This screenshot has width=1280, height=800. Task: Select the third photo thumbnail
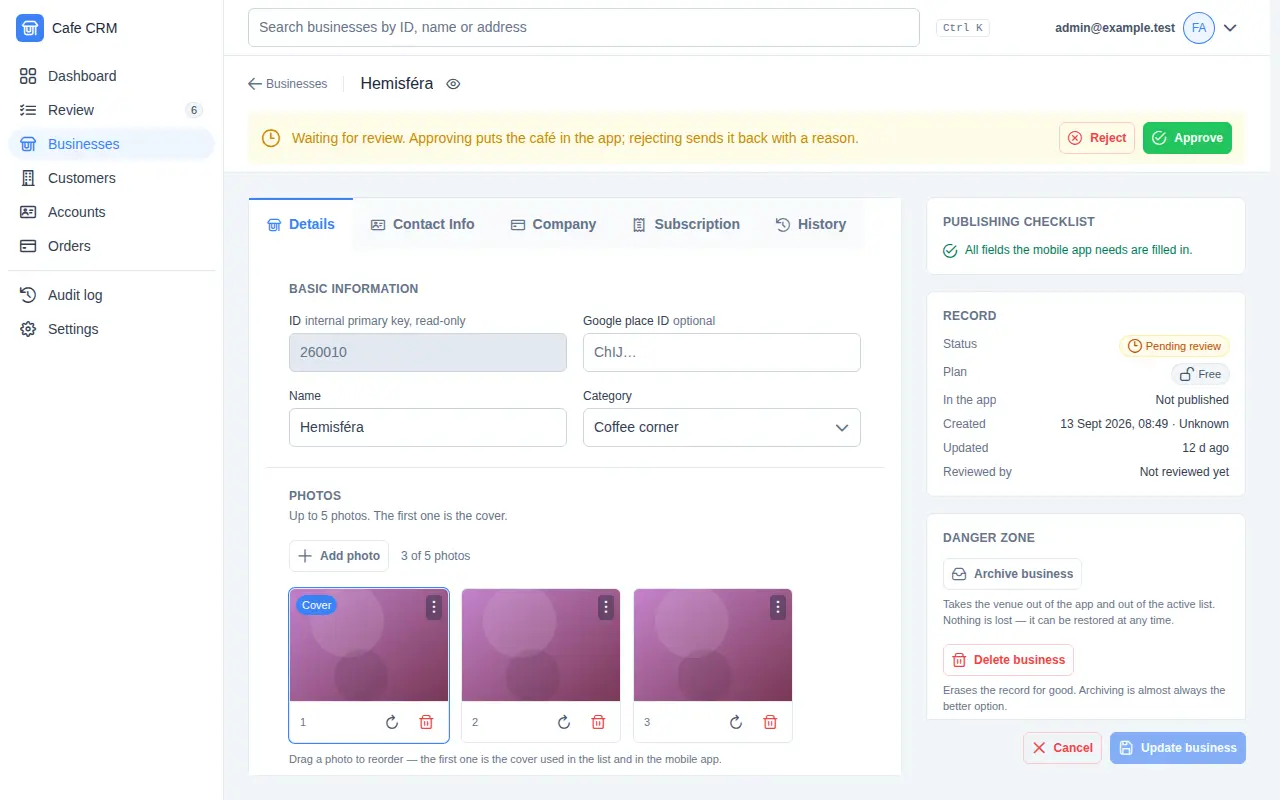pyautogui.click(x=713, y=645)
